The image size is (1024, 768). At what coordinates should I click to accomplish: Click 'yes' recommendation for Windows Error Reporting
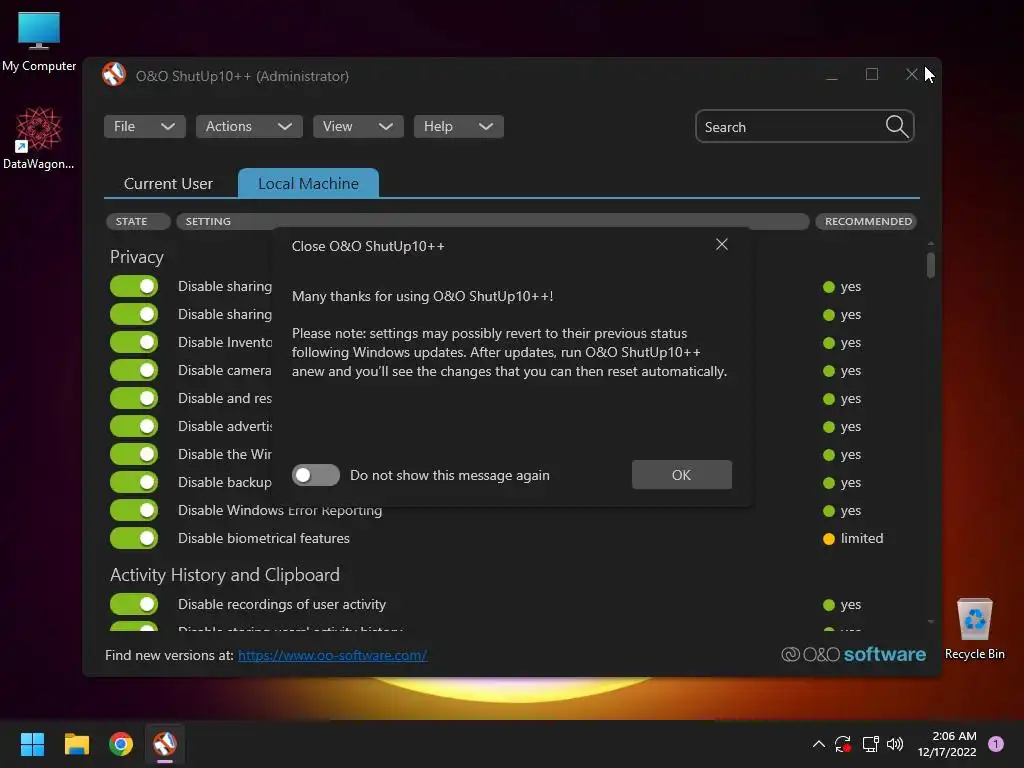coord(842,510)
